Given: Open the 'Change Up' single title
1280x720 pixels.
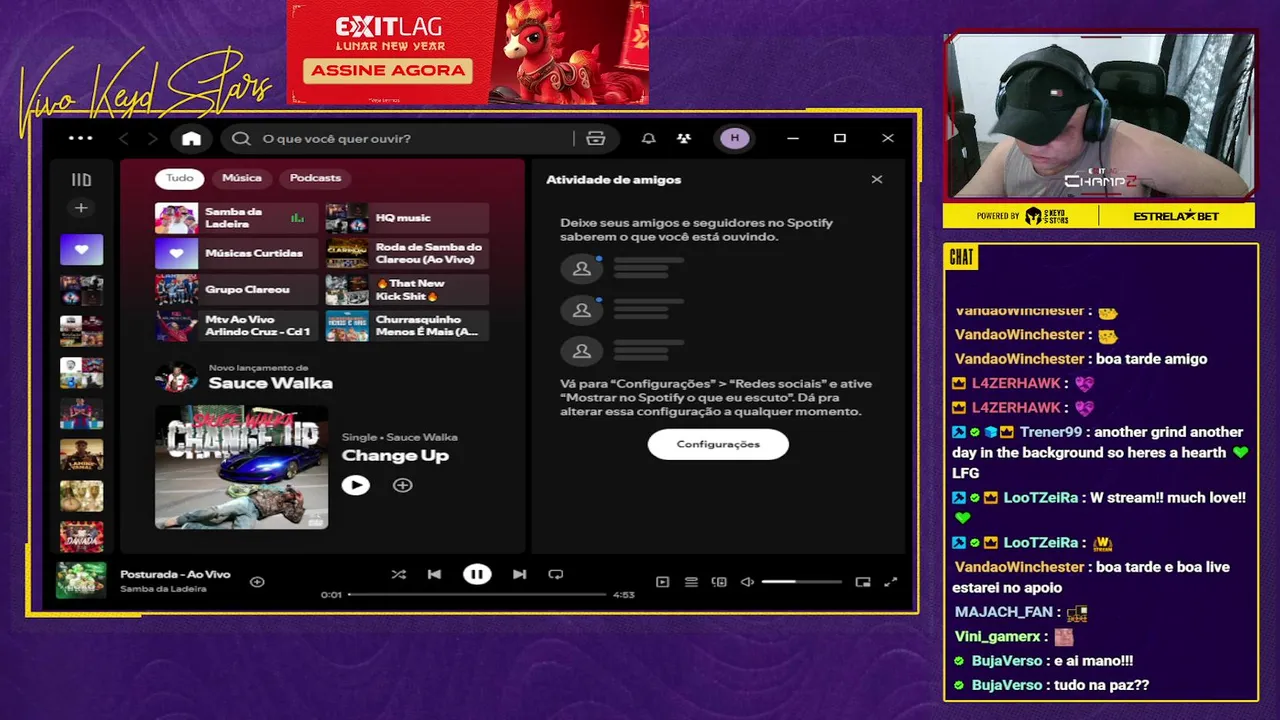Looking at the screenshot, I should tap(395, 456).
